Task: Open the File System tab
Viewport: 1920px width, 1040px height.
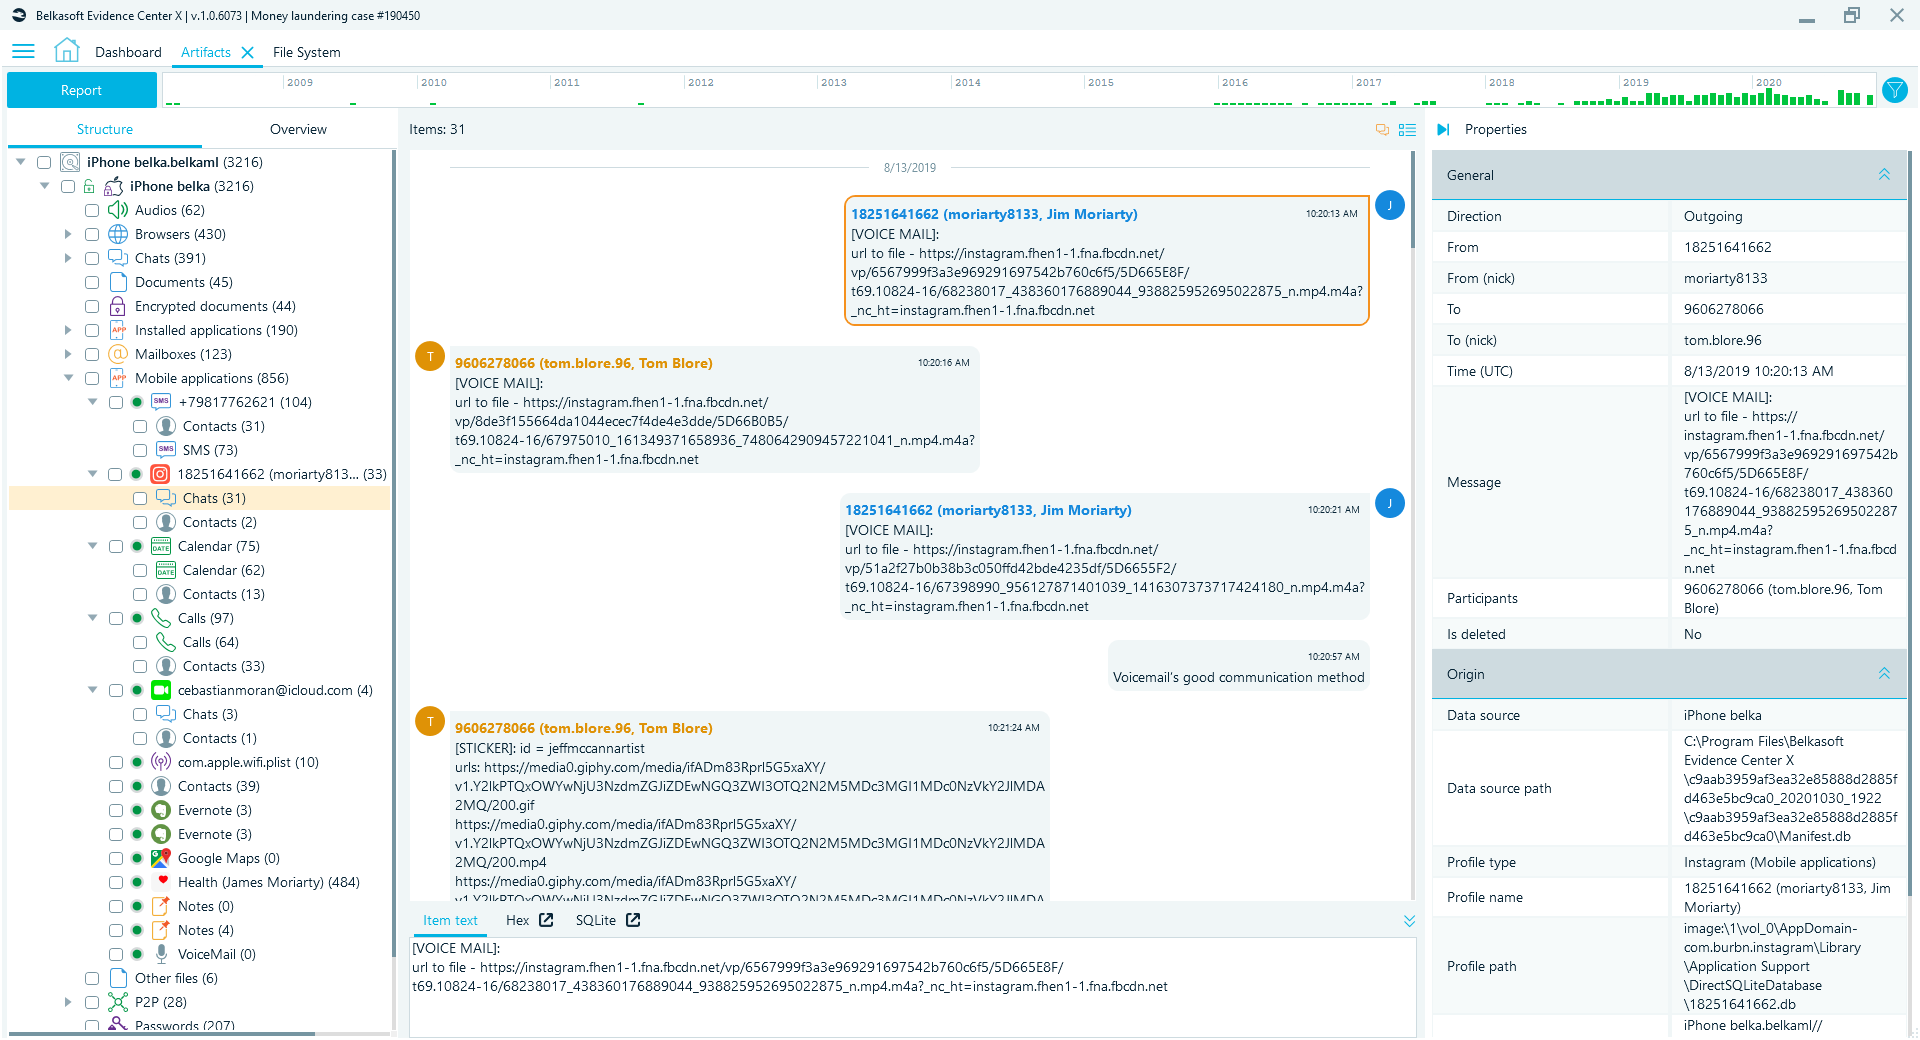Action: pyautogui.click(x=306, y=52)
